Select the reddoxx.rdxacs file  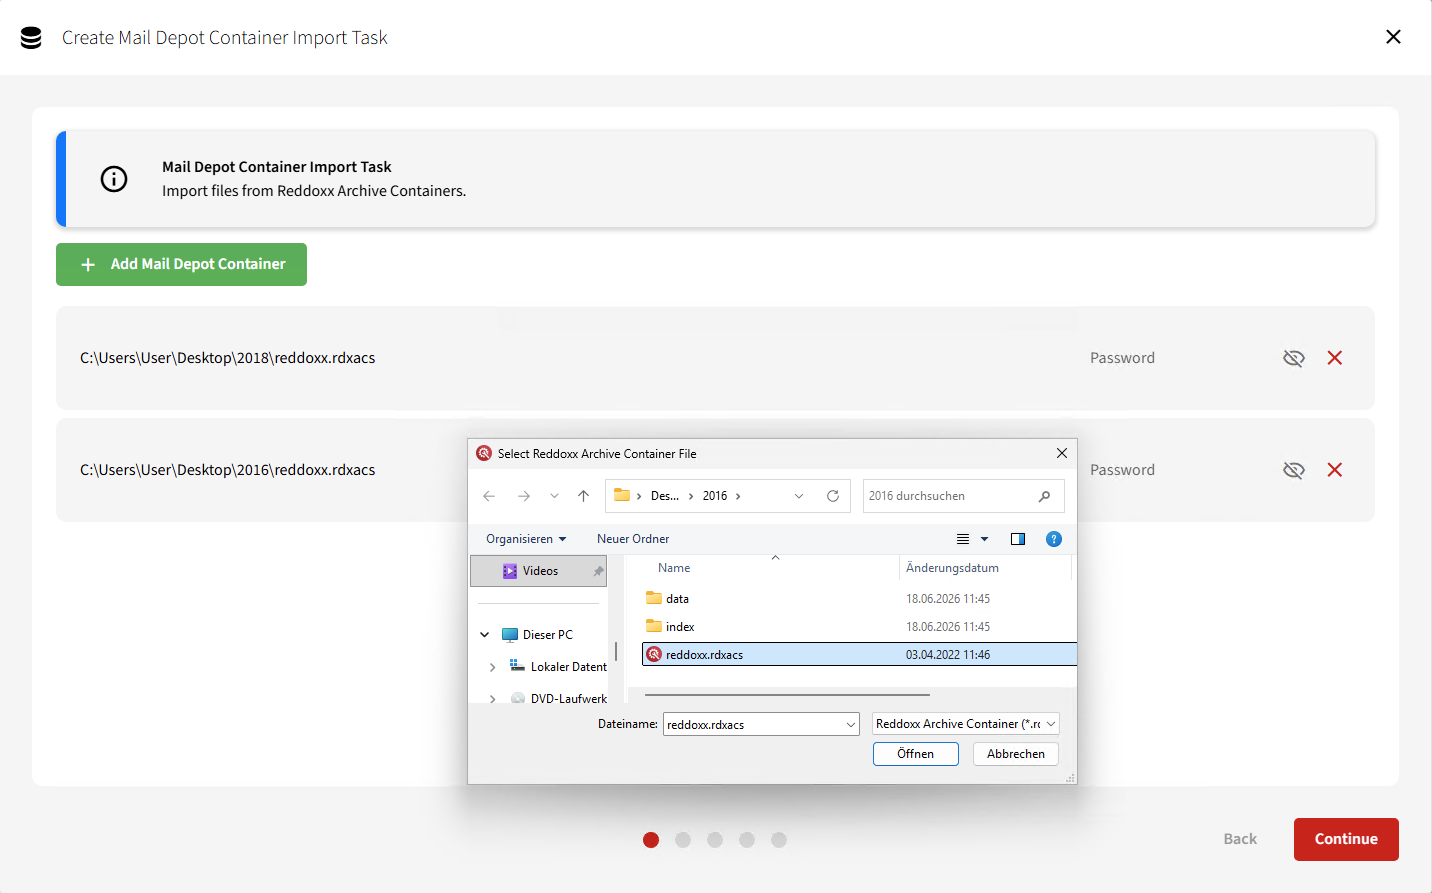pos(860,655)
